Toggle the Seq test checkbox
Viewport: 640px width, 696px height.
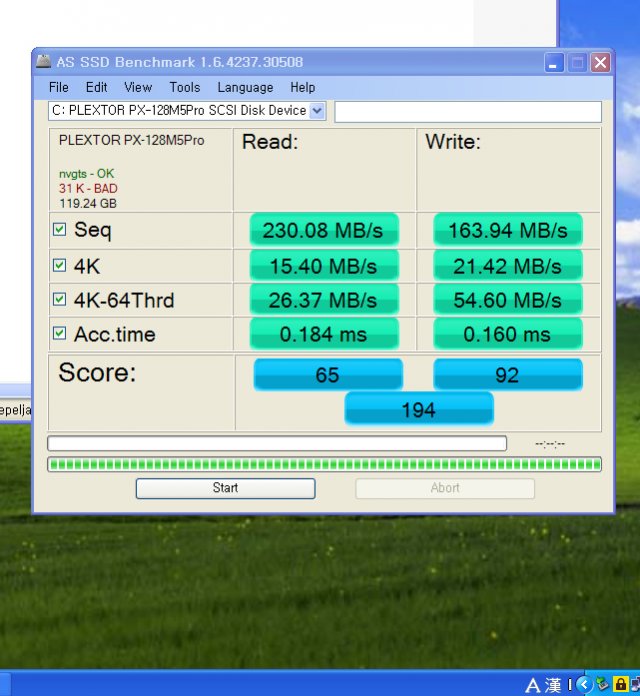[x=59, y=229]
